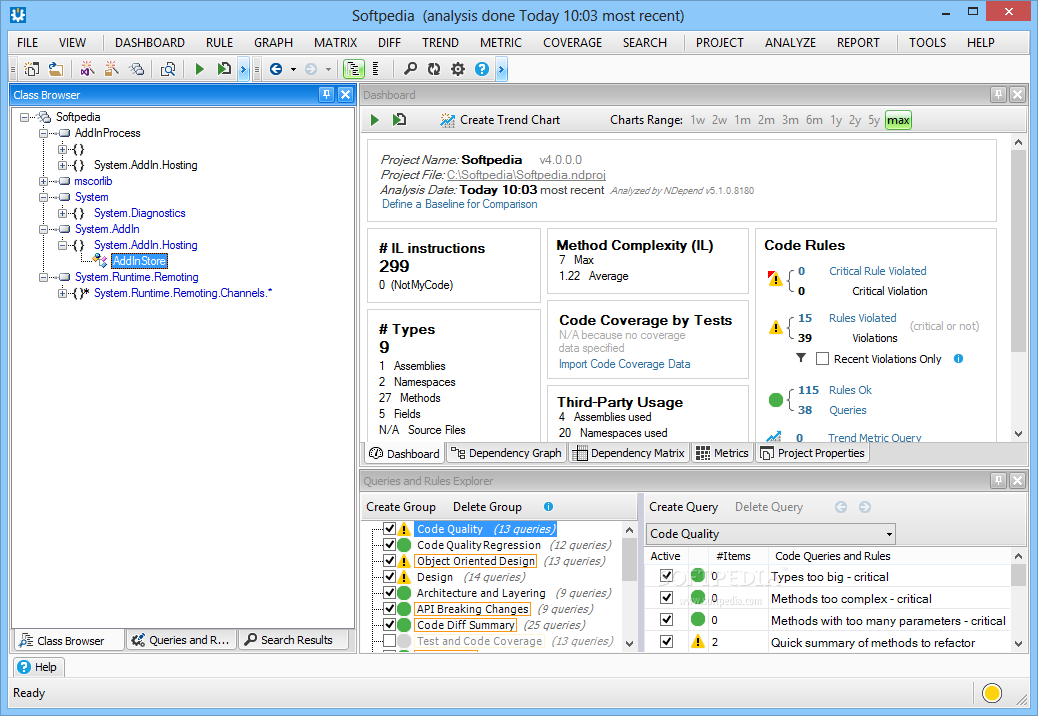Click the yellow status circle indicator
This screenshot has height=716, width=1038.
pyautogui.click(x=992, y=693)
